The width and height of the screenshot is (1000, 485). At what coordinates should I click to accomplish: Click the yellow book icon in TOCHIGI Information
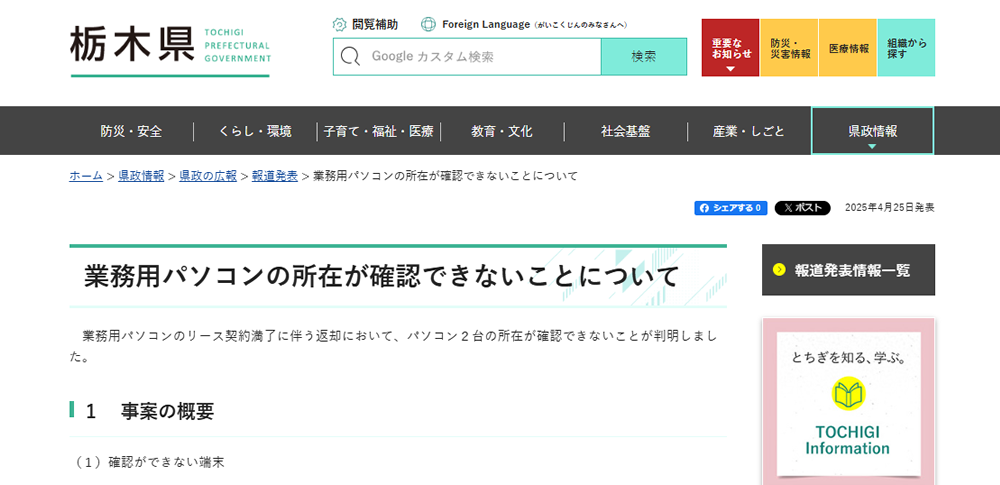[848, 393]
